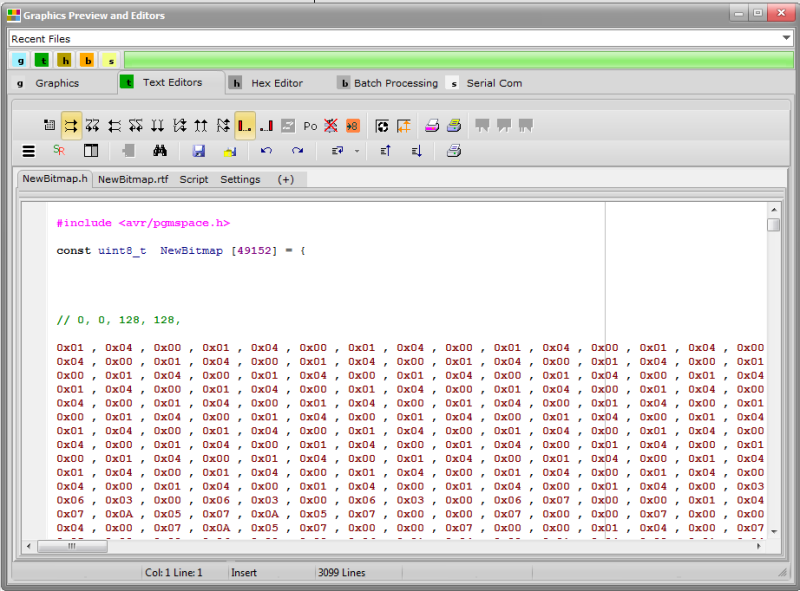Click the black circular rotate icon
The width and height of the screenshot is (800, 591).
tap(382, 126)
